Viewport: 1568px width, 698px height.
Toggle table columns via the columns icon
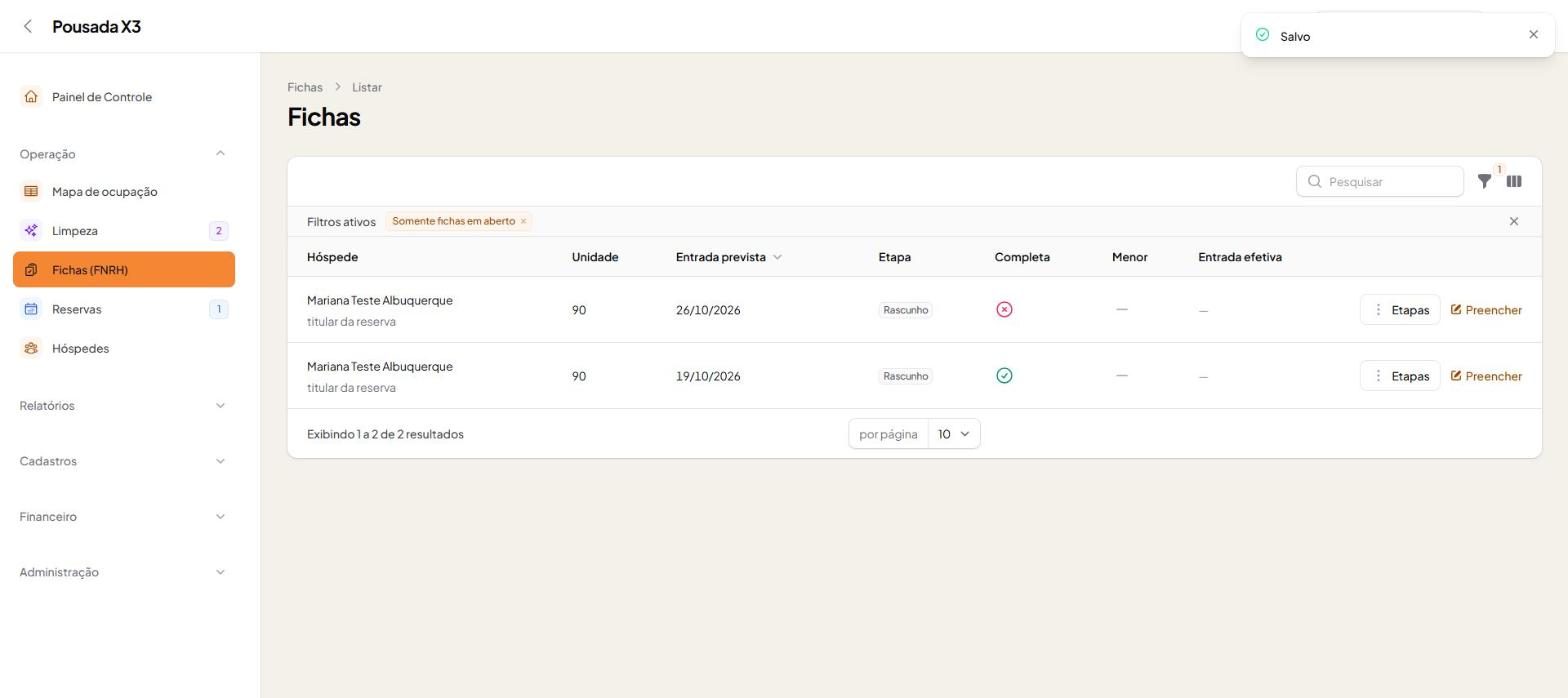[1514, 182]
